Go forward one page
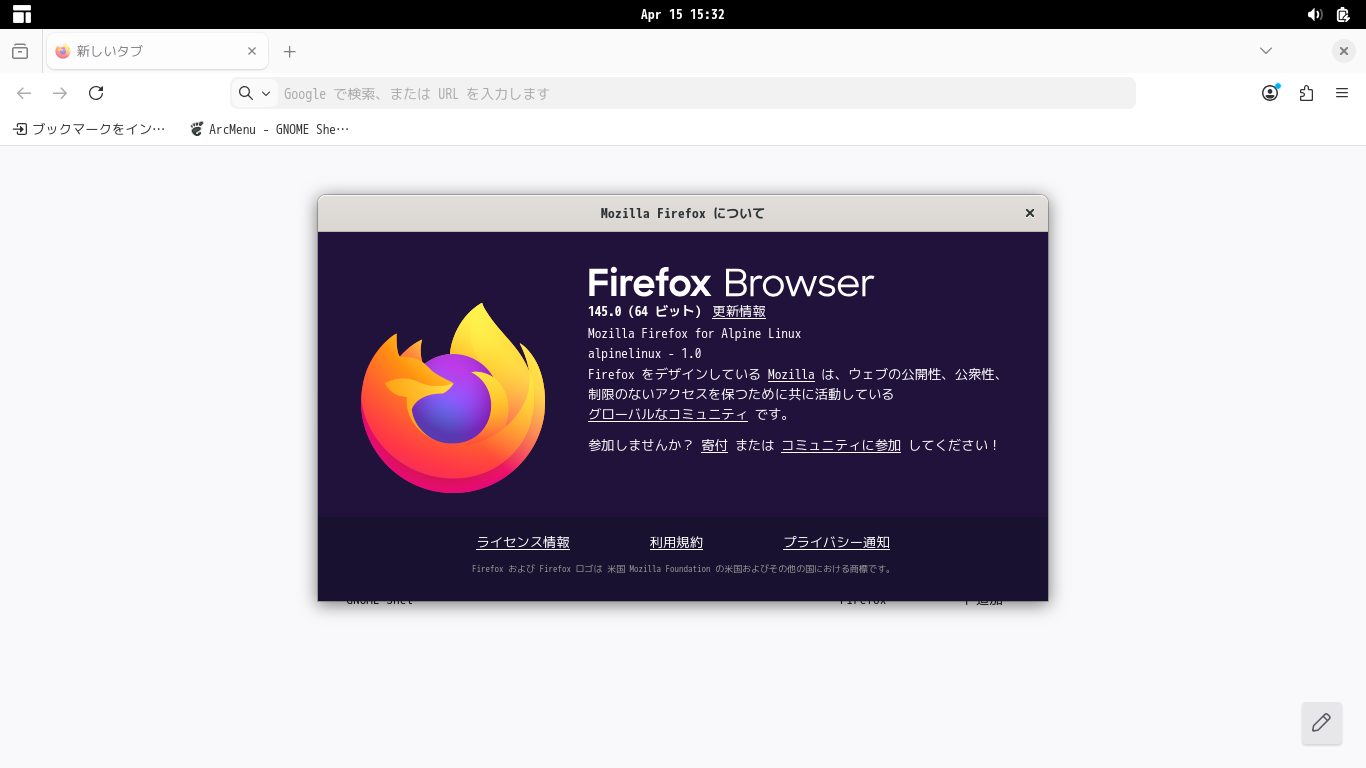The height and width of the screenshot is (768, 1366). pos(60,93)
